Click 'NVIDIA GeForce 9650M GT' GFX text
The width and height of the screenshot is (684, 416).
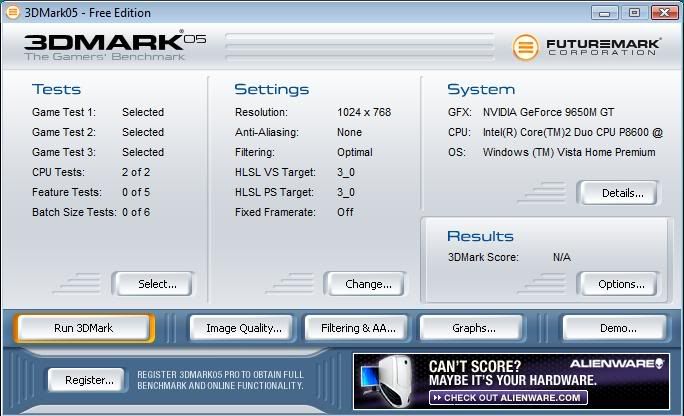[548, 112]
